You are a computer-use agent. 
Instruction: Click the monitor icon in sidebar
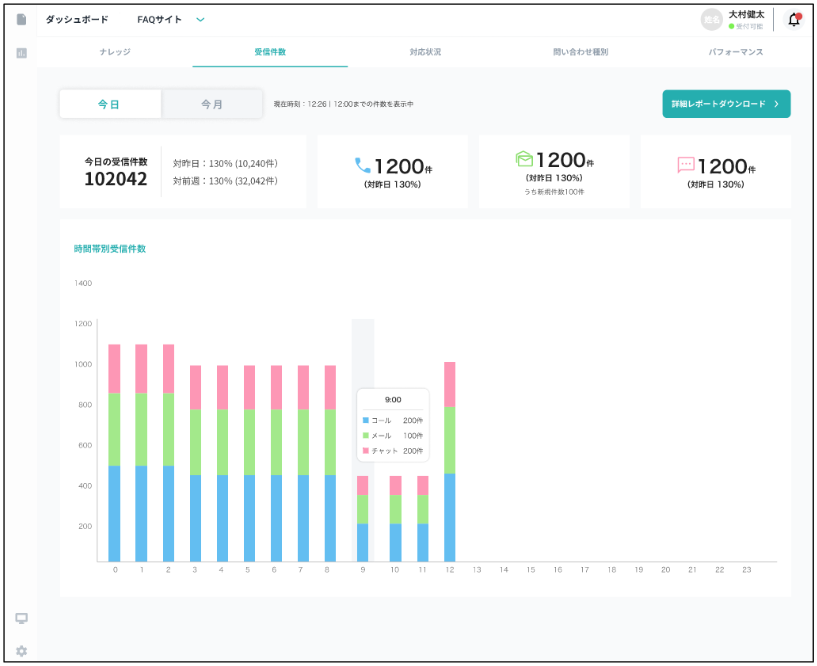[21, 618]
